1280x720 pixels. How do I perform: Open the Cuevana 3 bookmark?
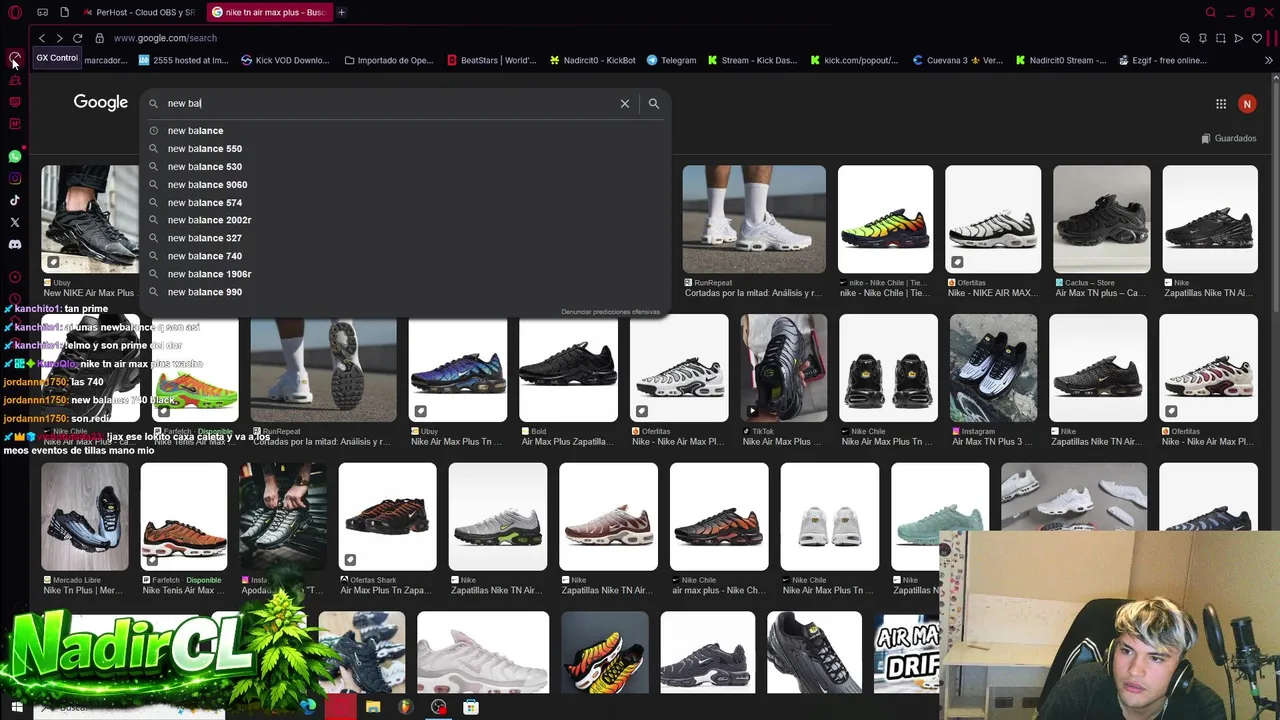(958, 60)
